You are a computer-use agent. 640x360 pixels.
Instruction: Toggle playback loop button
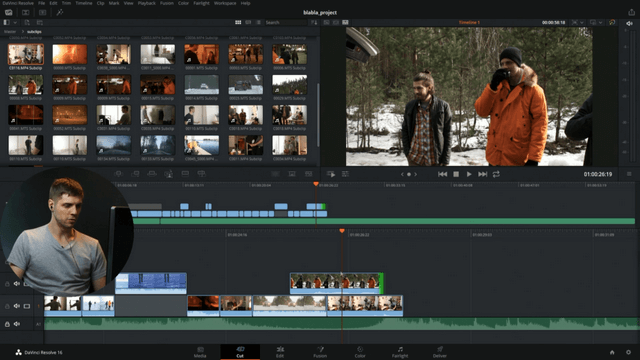496,174
